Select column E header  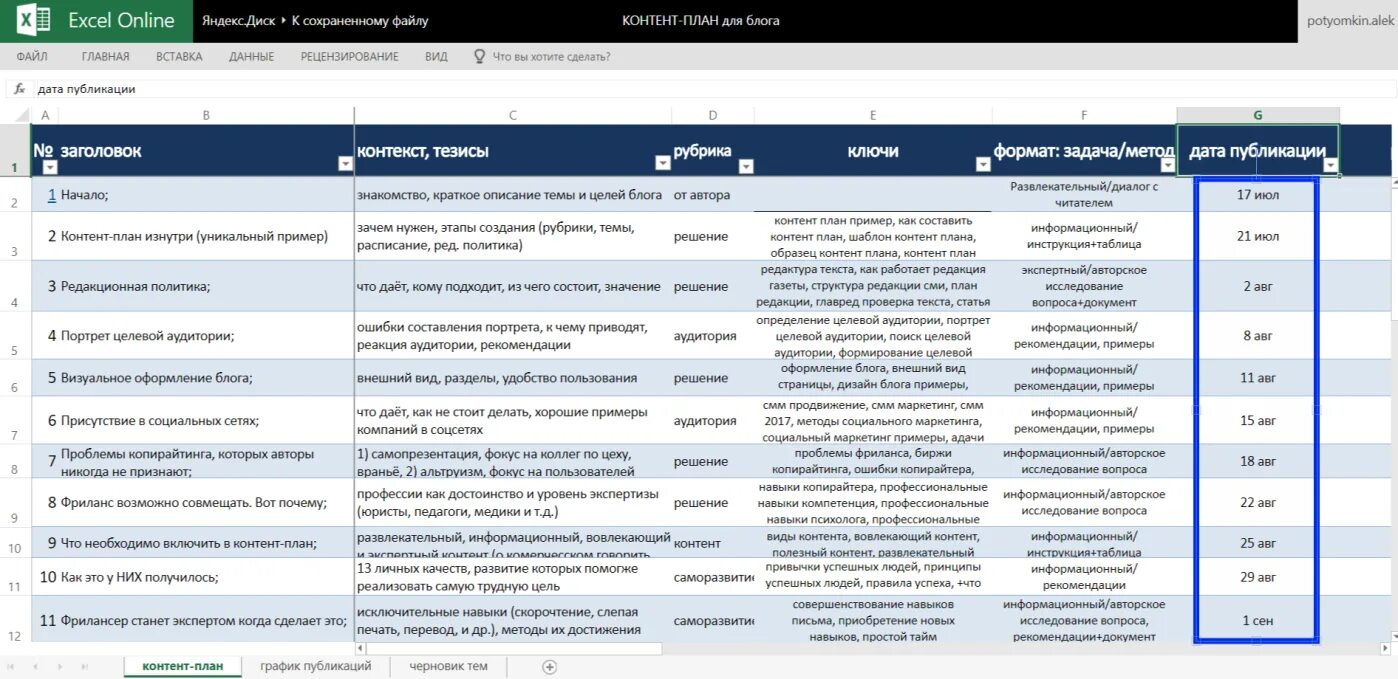(873, 115)
